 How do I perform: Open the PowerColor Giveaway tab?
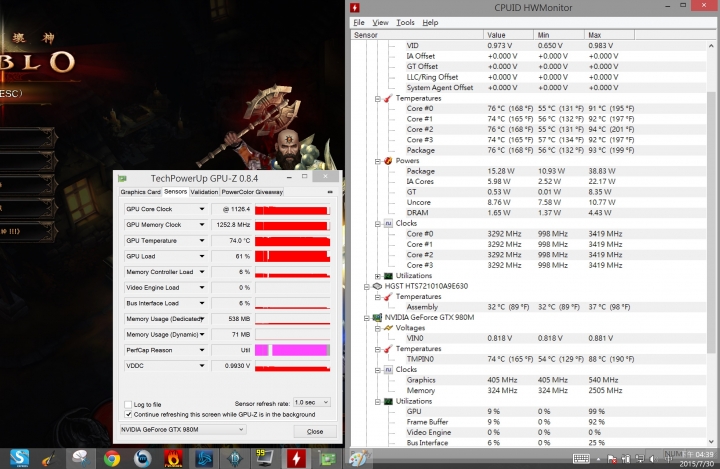pos(252,192)
